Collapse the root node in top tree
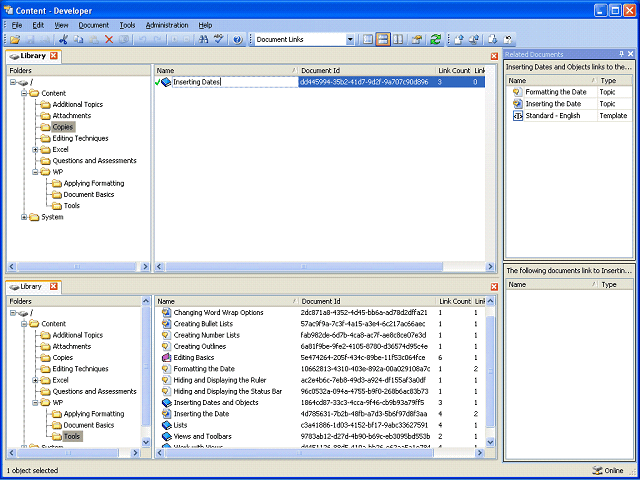This screenshot has height=480, width=640. pos(13,82)
